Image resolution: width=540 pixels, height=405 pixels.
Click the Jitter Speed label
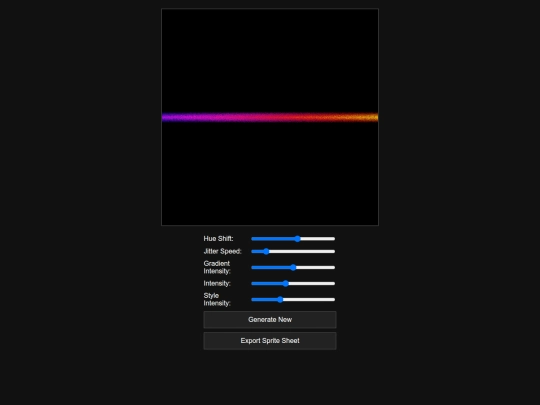click(222, 251)
